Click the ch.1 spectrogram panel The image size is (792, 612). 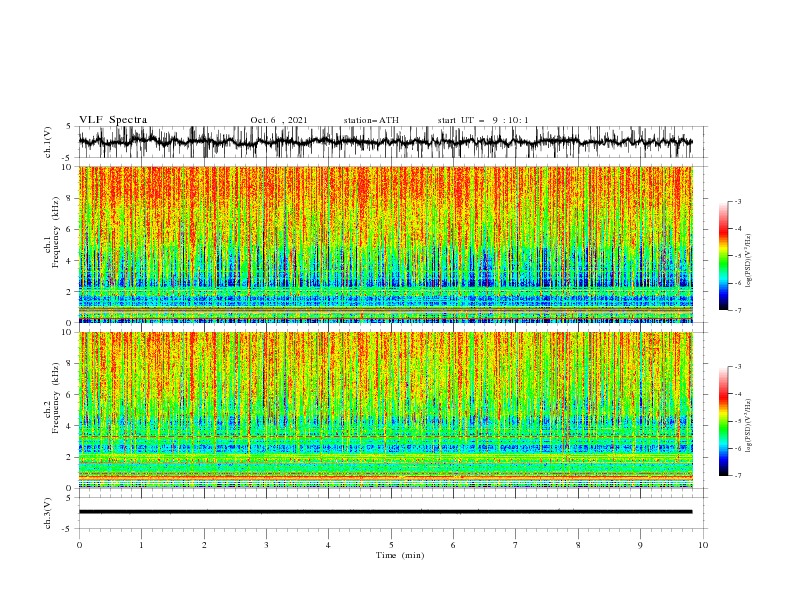coord(386,244)
